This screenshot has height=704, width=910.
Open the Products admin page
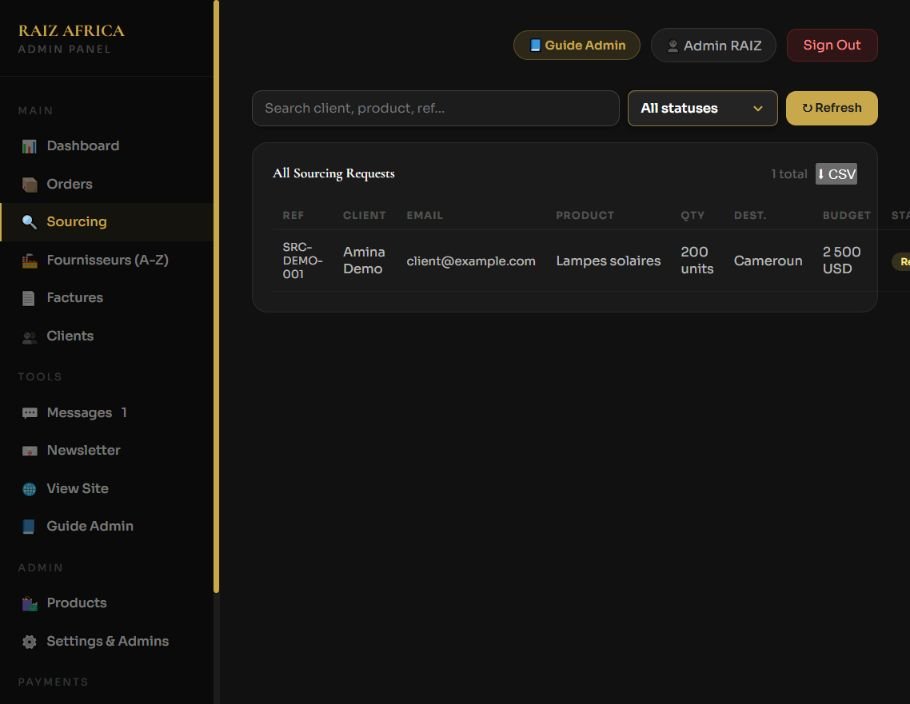[107, 603]
